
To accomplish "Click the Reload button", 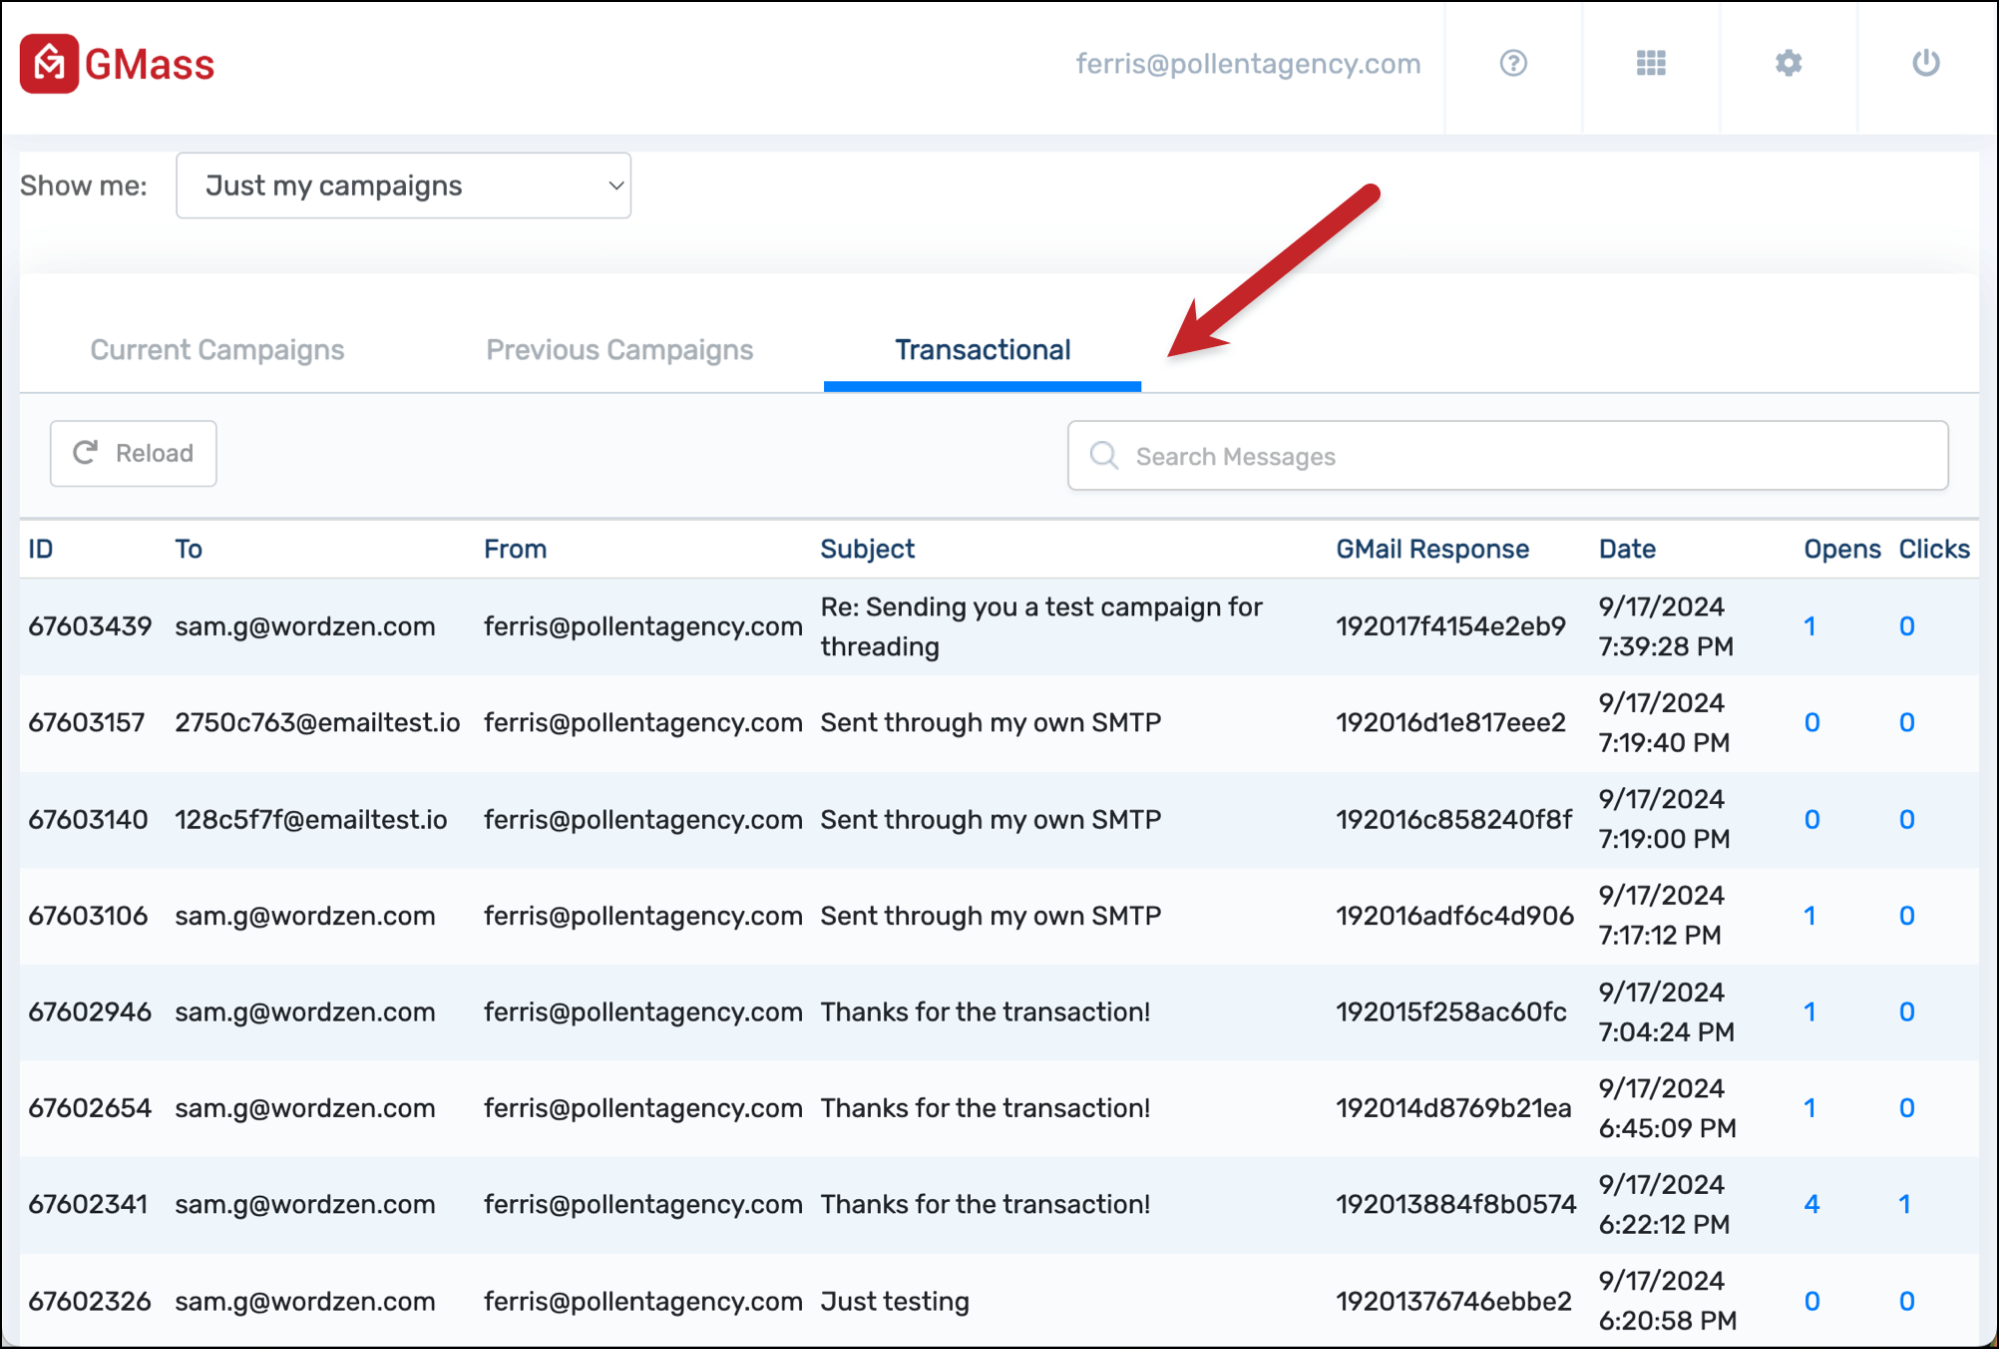I will (x=133, y=453).
